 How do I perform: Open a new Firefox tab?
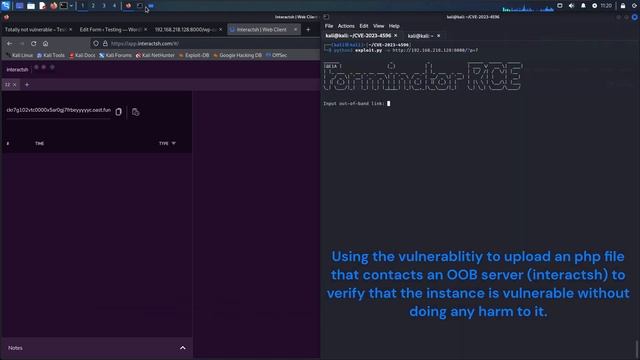coord(308,29)
